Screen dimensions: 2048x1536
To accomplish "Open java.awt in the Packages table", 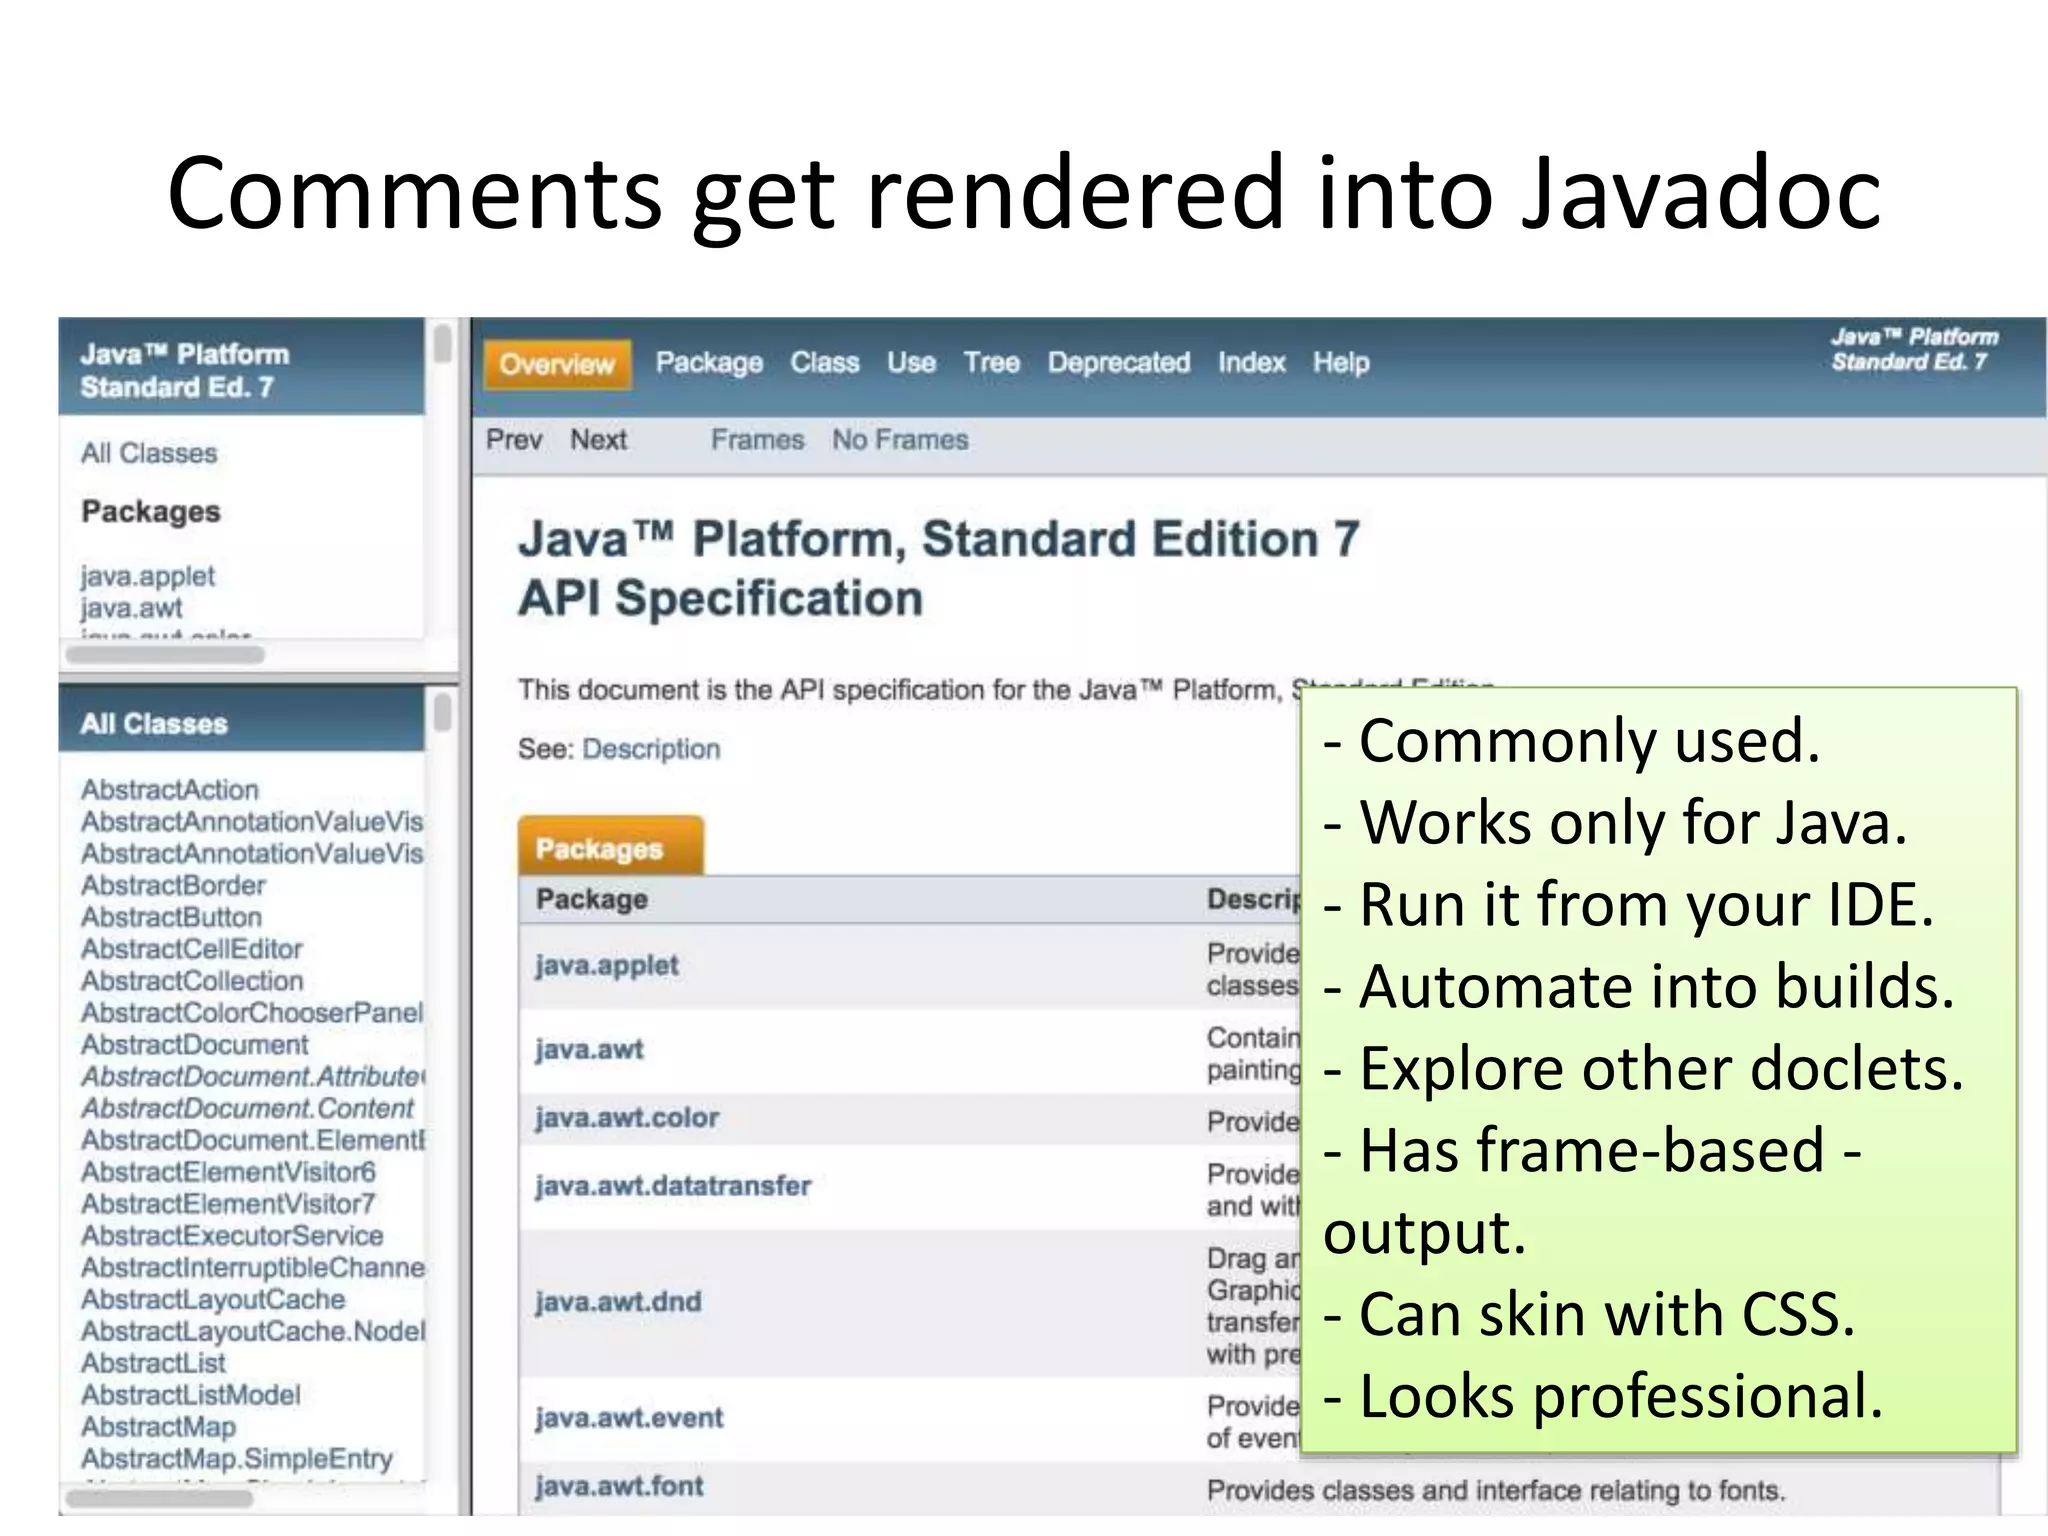I will coord(589,1049).
